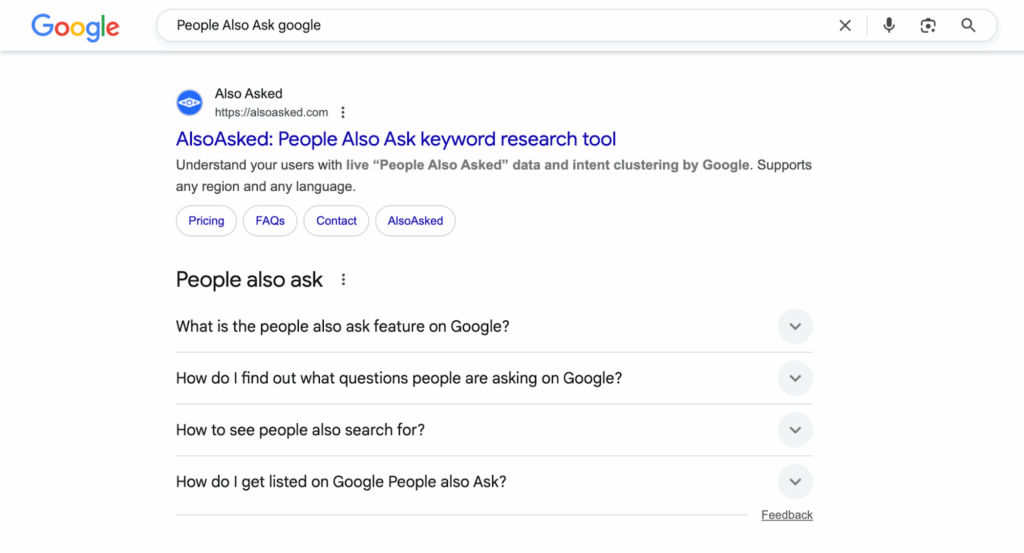Open Google Lens image search
Screen dimensions: 1024x553
tap(928, 26)
